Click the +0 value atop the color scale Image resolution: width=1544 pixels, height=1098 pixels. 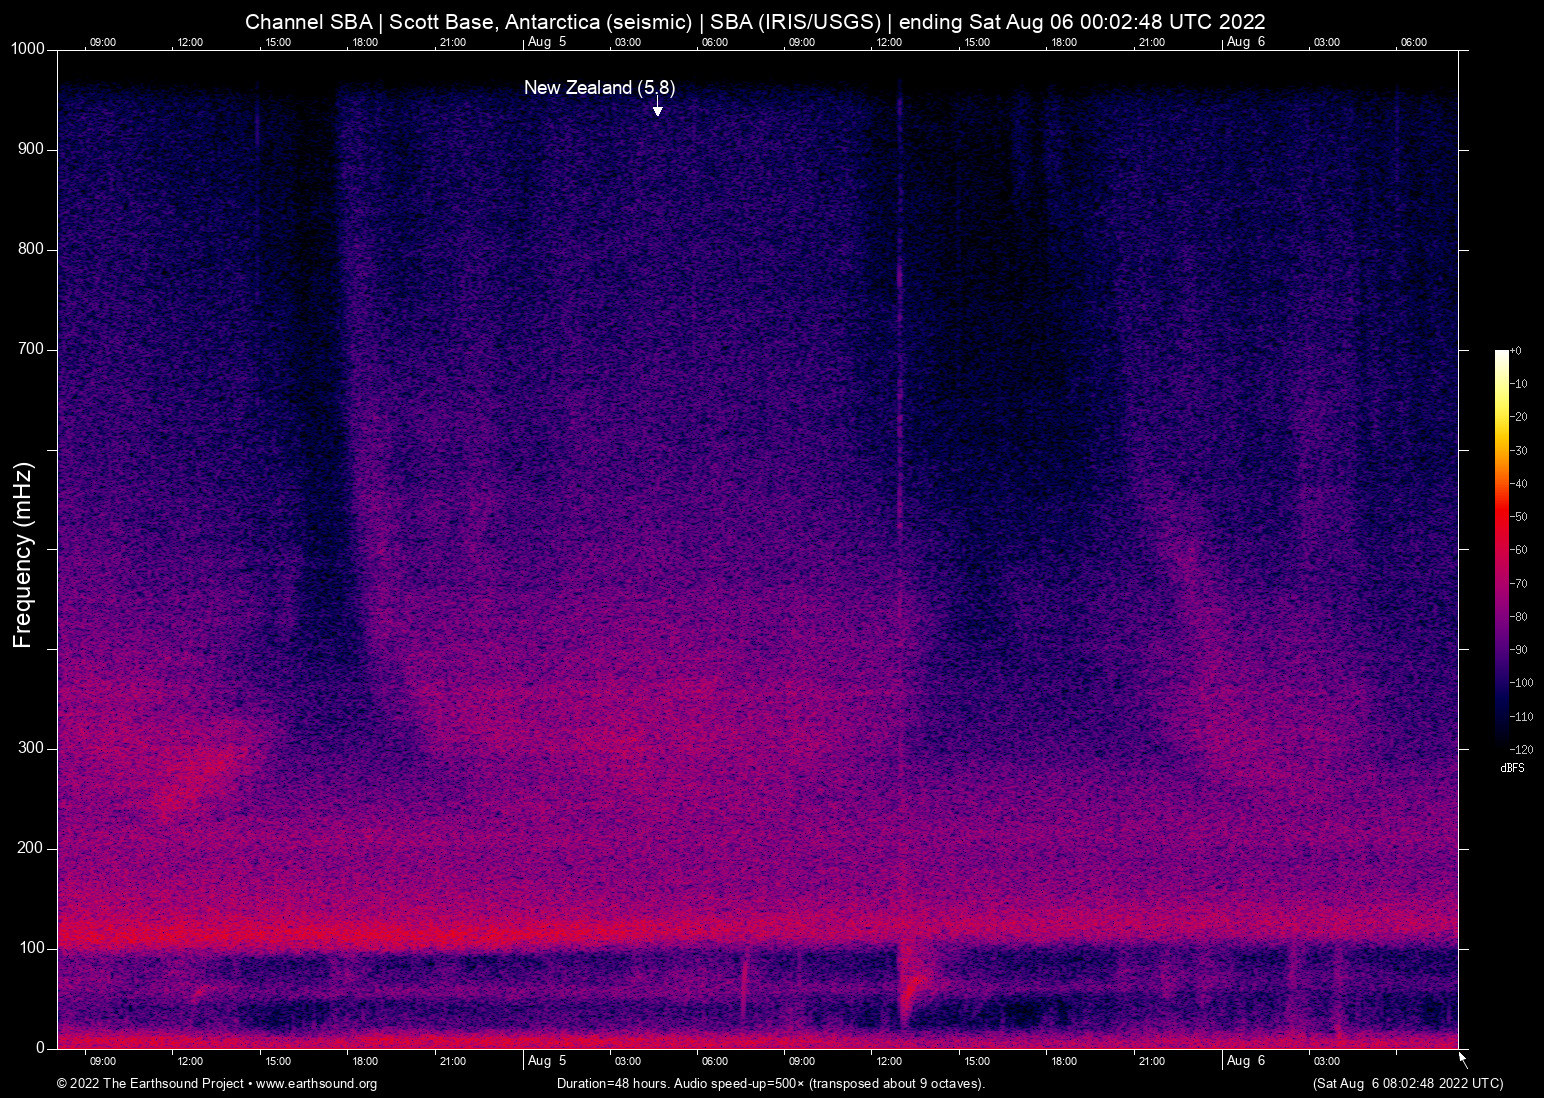pos(1516,351)
